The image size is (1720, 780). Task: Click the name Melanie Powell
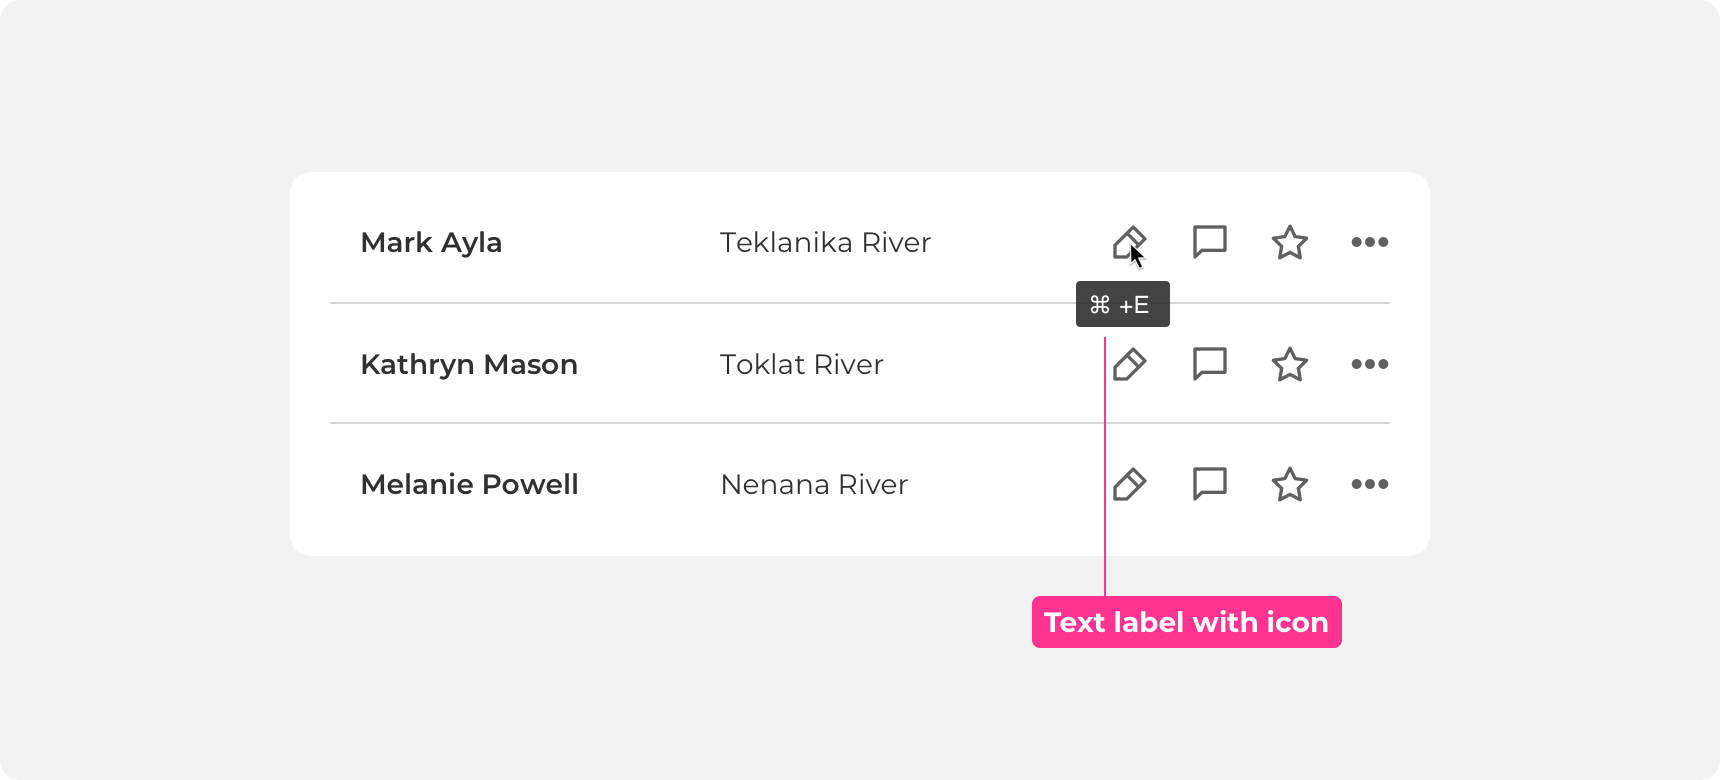[x=469, y=485]
